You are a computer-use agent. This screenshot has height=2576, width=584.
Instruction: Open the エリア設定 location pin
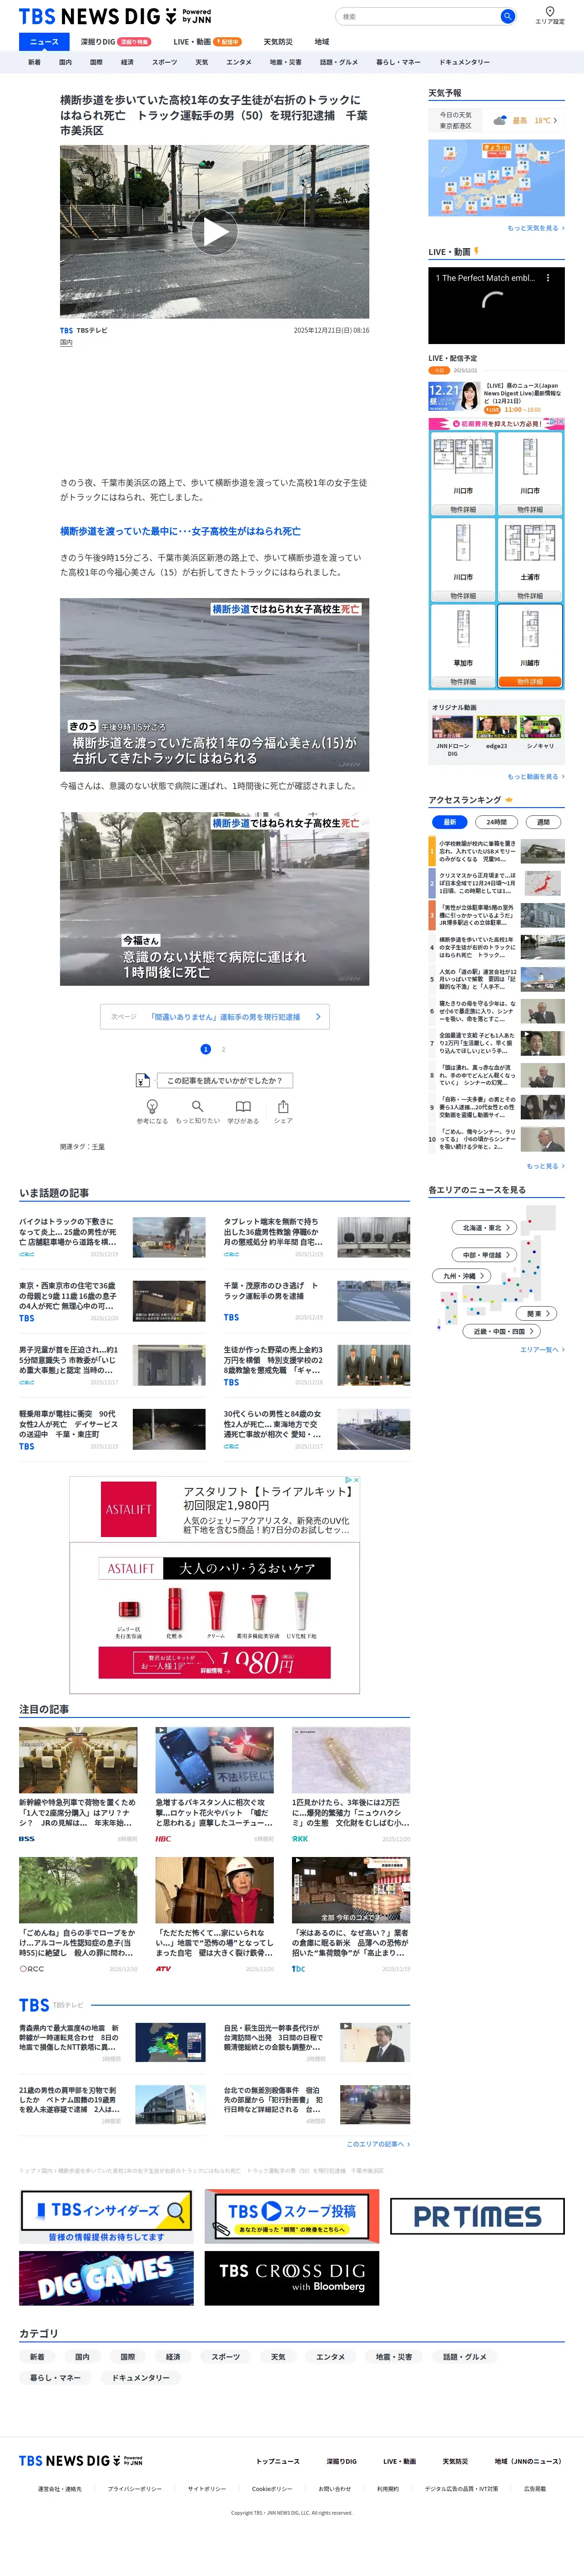[549, 15]
